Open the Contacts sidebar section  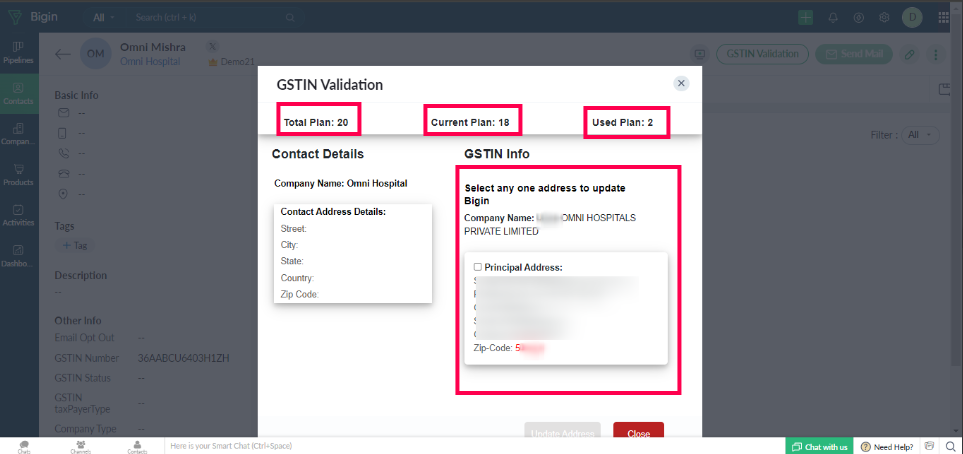point(18,93)
